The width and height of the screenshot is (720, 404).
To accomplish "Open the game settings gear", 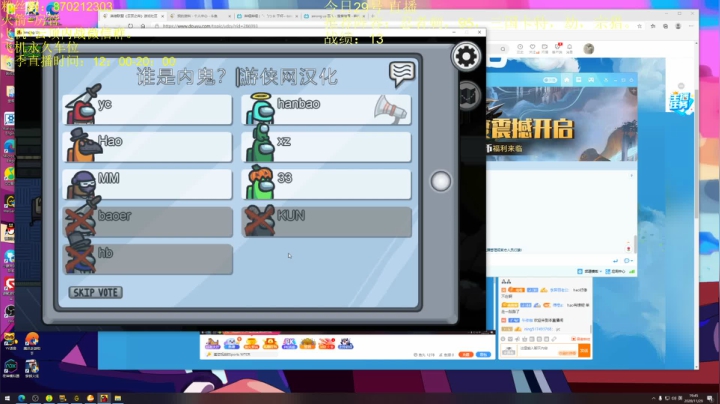I will (x=466, y=57).
